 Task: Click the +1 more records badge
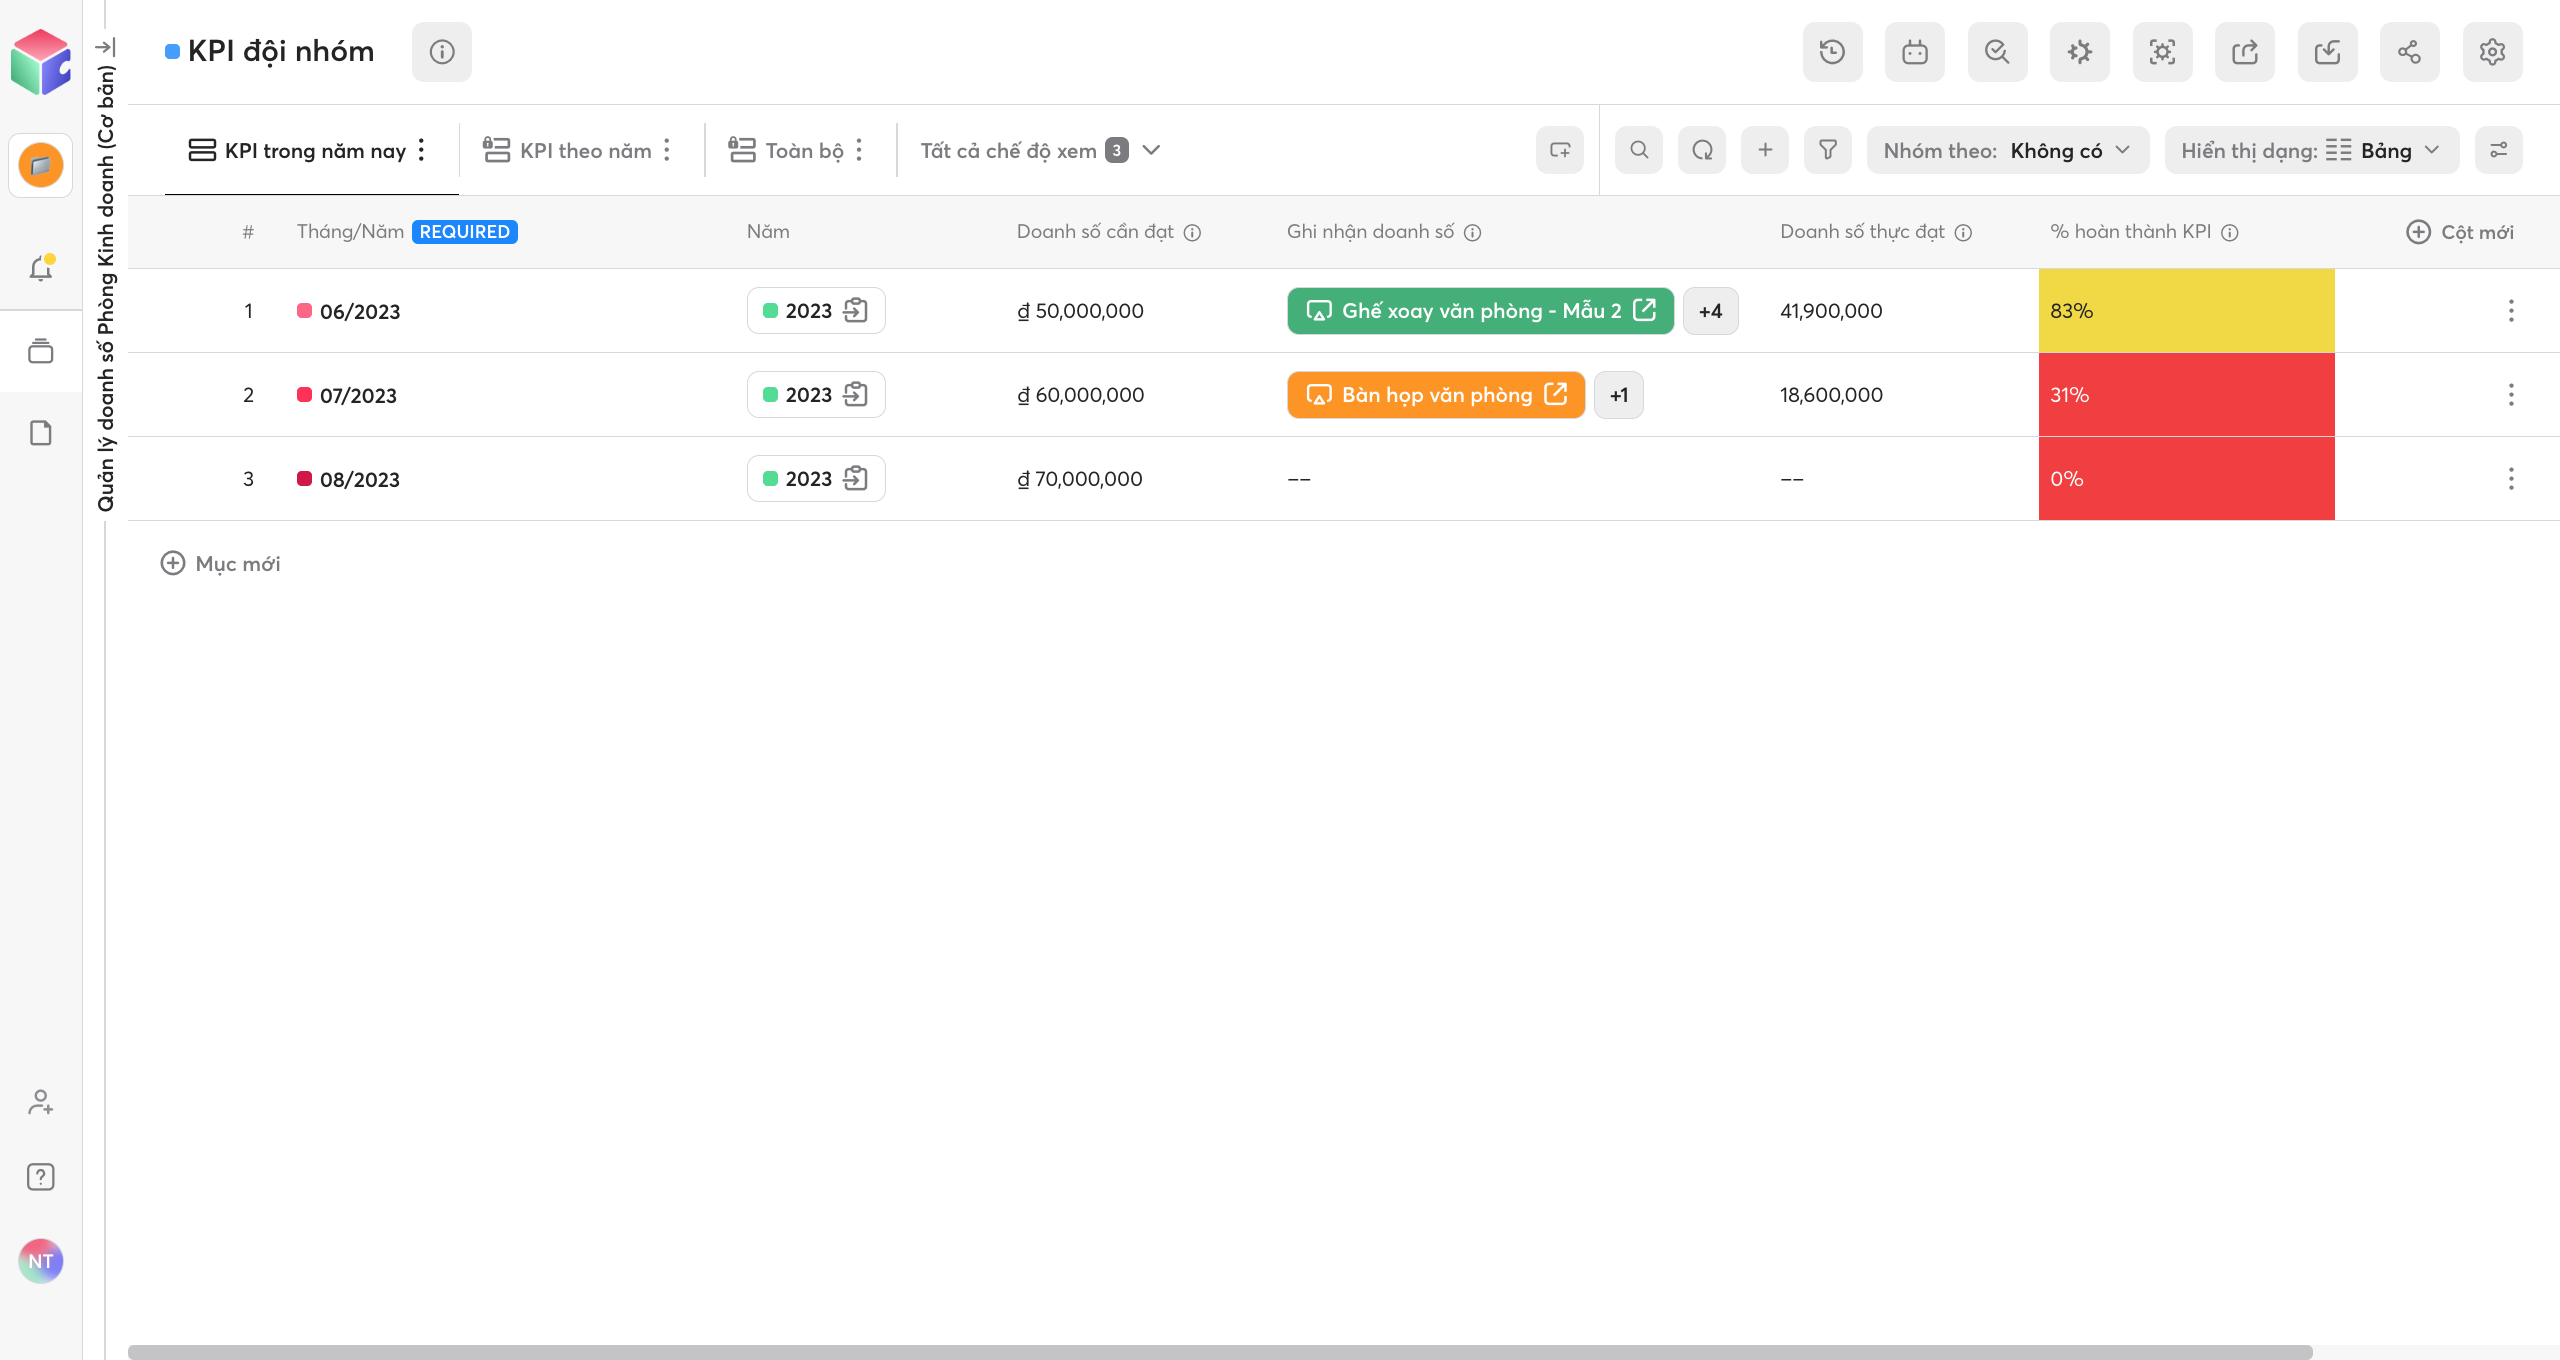1619,395
